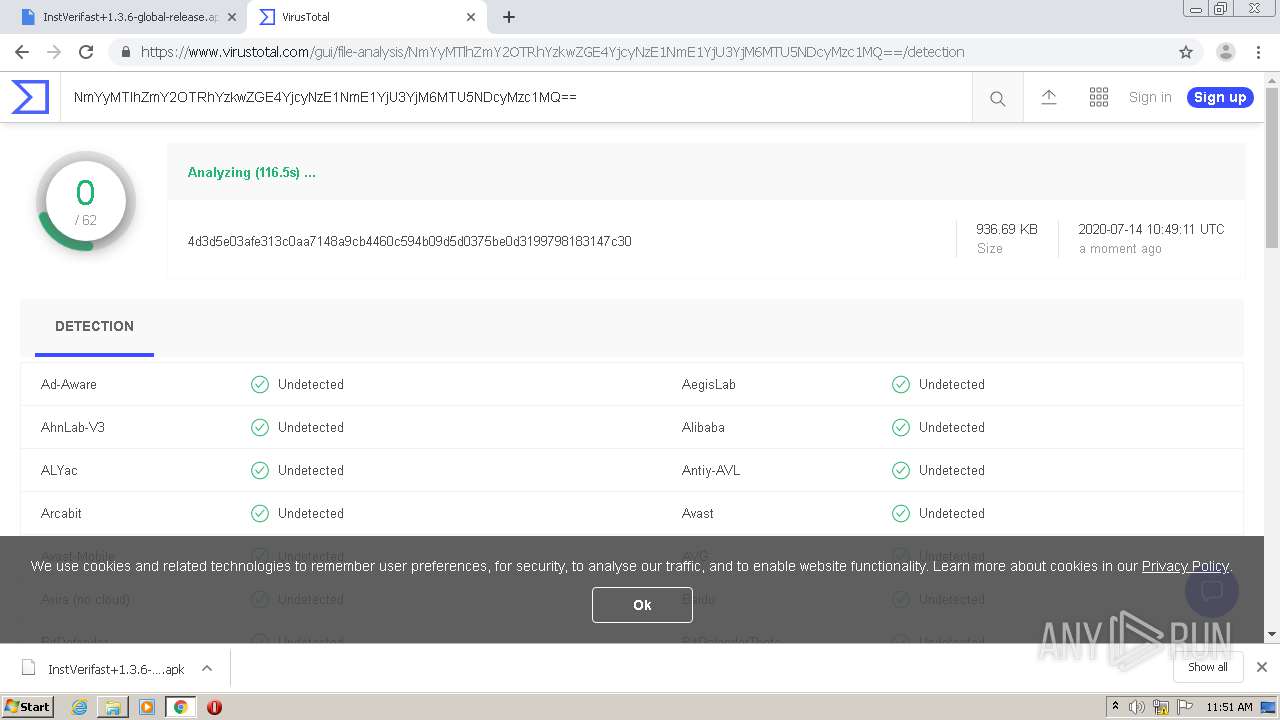Click the 0/62 detection score circle

pos(86,201)
